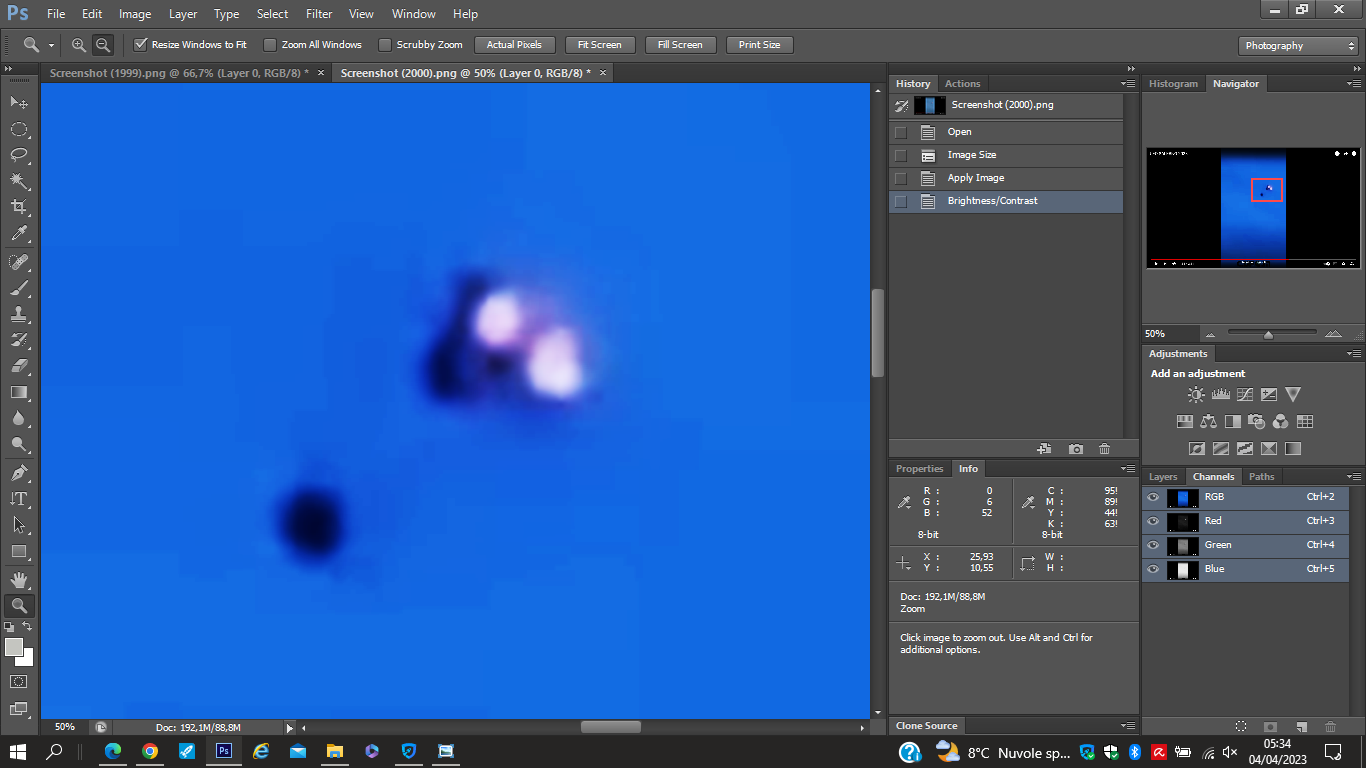Screen dimensions: 1366x768
Task: Select the Magic Wand tool
Action: click(19, 181)
